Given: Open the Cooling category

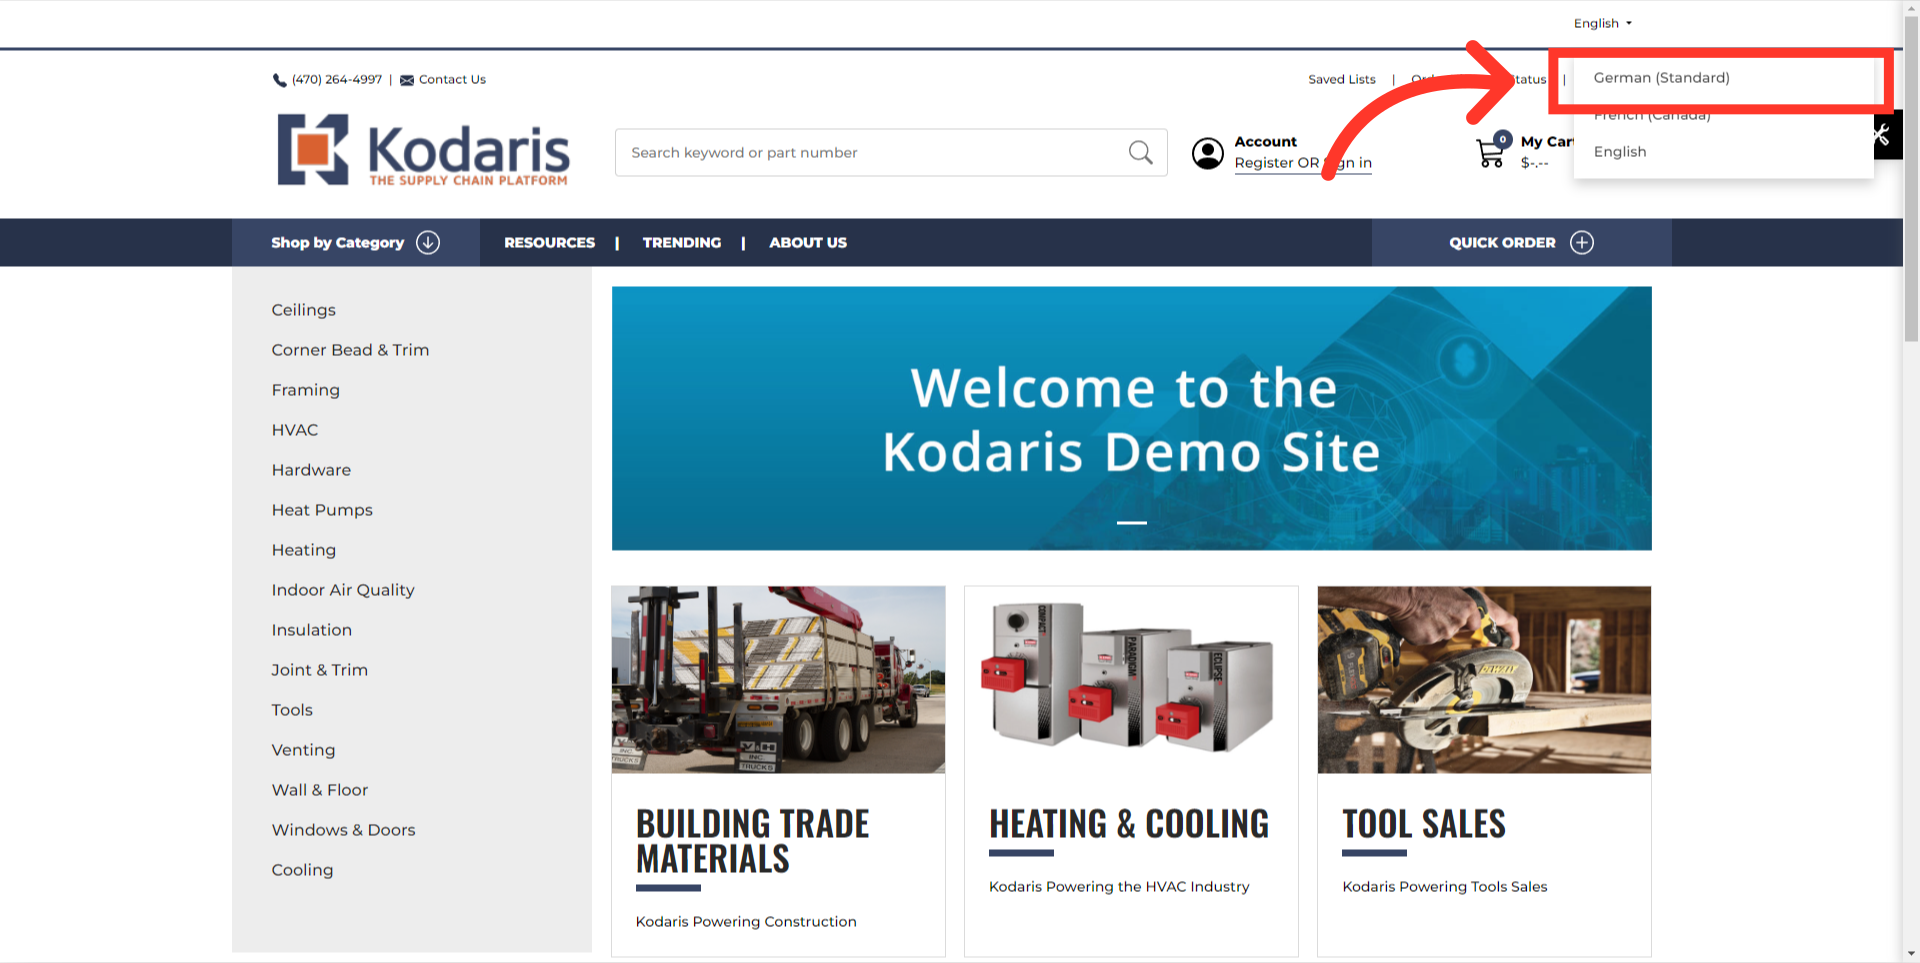Looking at the screenshot, I should pyautogui.click(x=302, y=870).
